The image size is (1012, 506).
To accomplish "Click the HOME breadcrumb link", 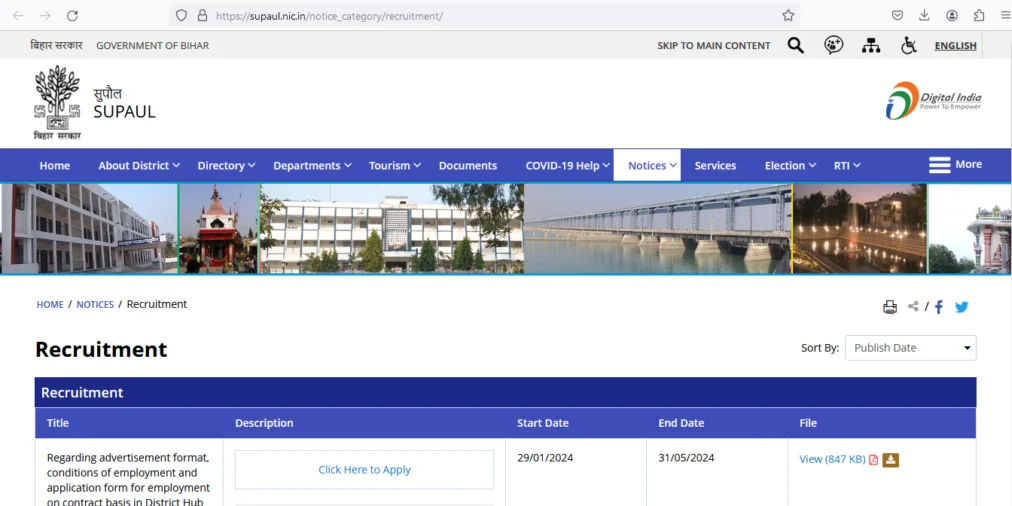I will click(x=50, y=305).
